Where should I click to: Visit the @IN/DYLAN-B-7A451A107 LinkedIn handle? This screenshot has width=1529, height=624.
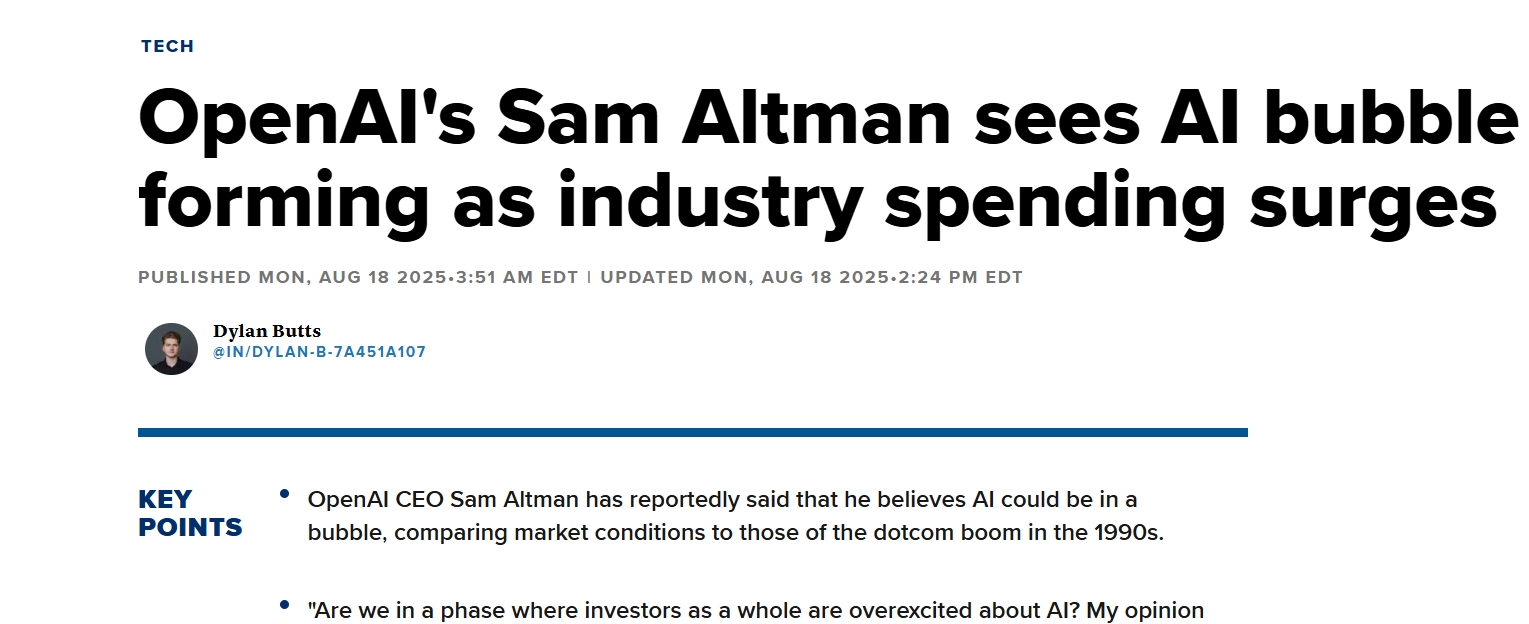(x=319, y=352)
